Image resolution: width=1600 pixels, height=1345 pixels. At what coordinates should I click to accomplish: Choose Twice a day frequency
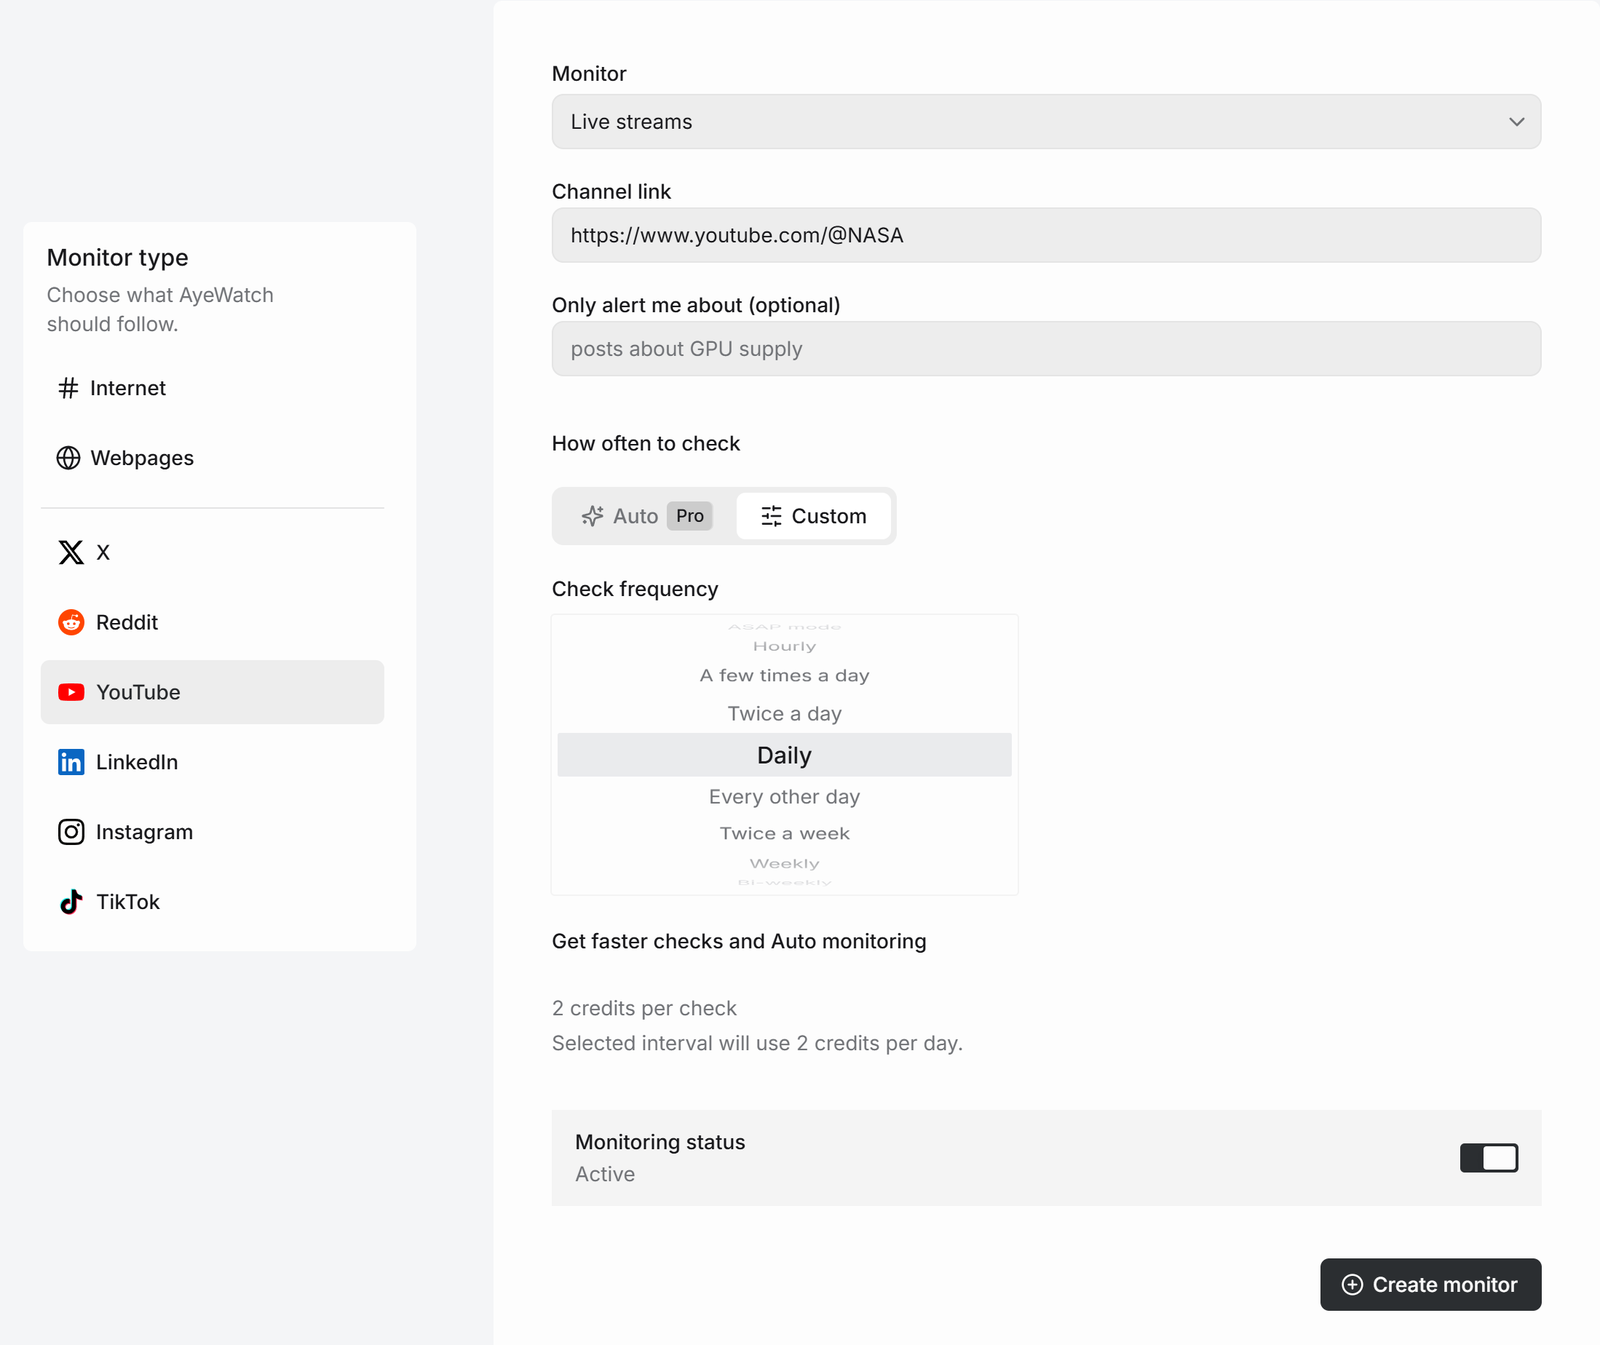tap(785, 714)
